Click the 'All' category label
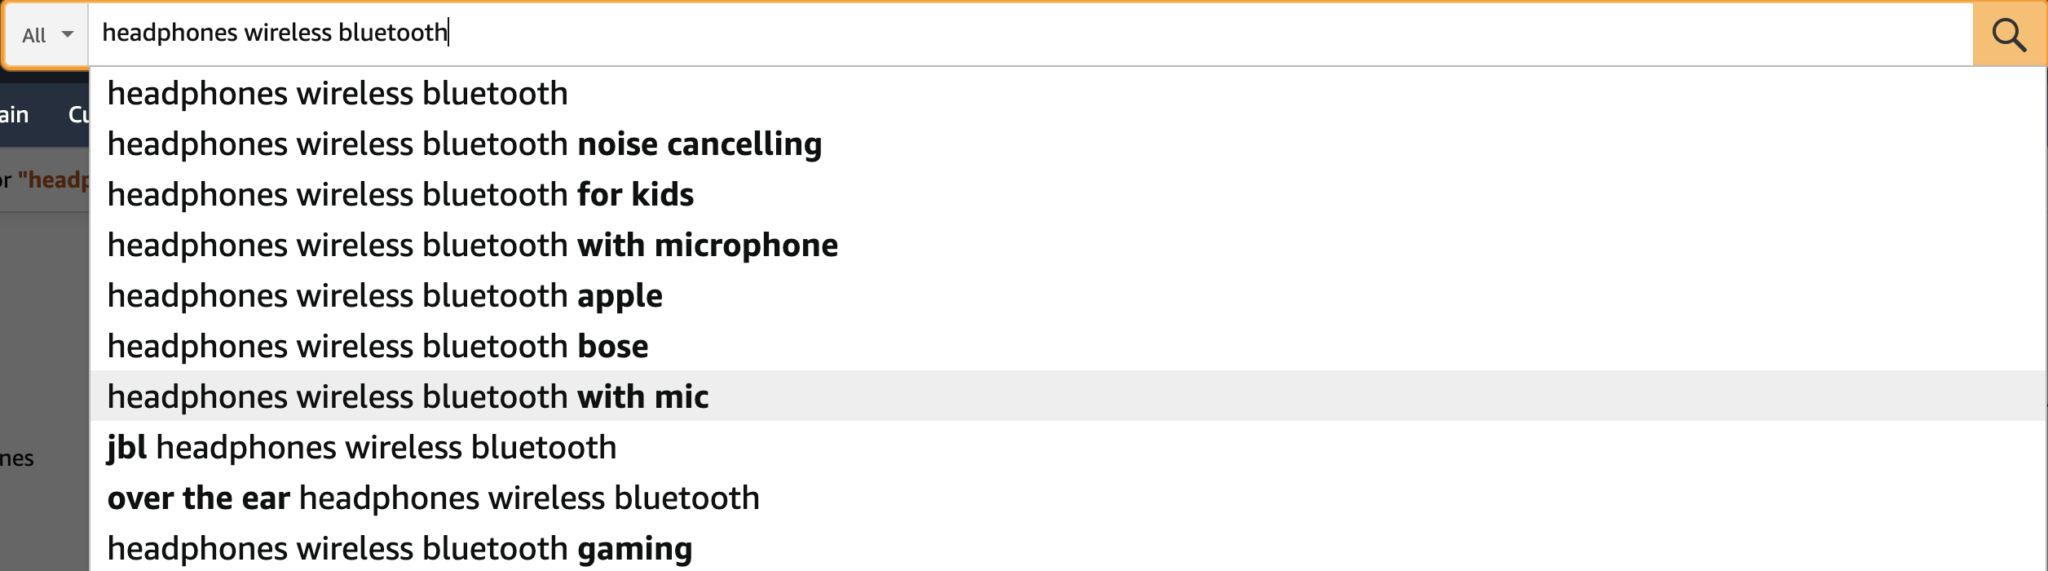 (x=34, y=35)
